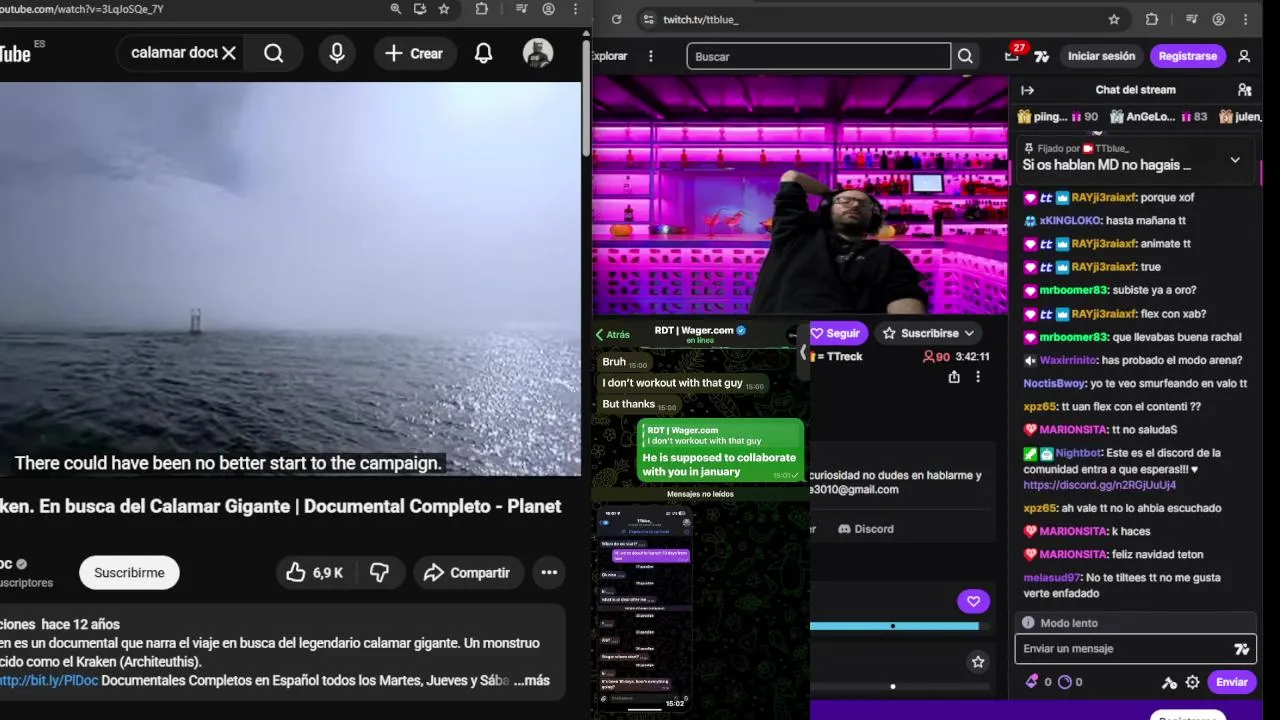Click the Twitch search magnifier button
The height and width of the screenshot is (720, 1280).
965,56
